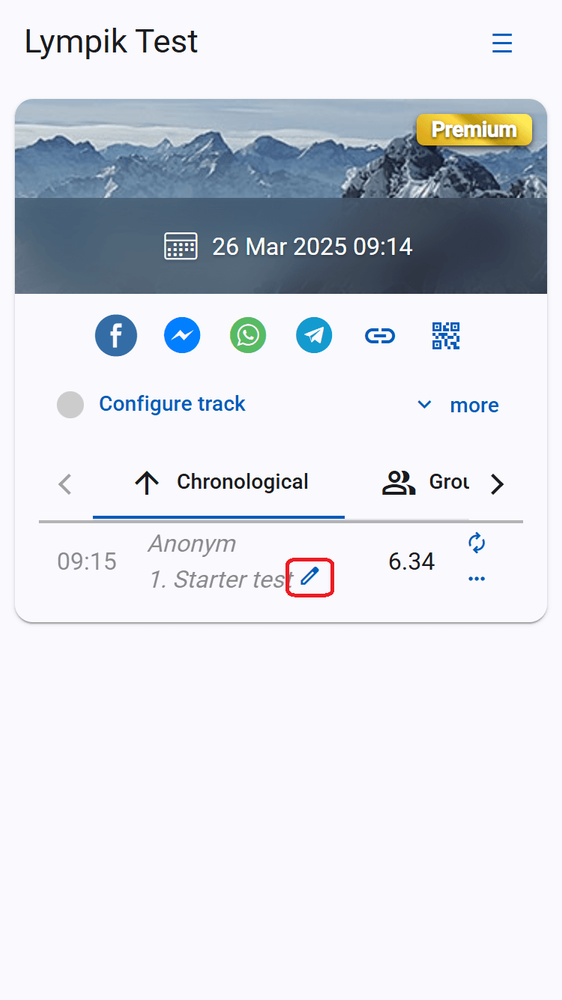
Task: Click the Premium badge
Action: click(474, 129)
